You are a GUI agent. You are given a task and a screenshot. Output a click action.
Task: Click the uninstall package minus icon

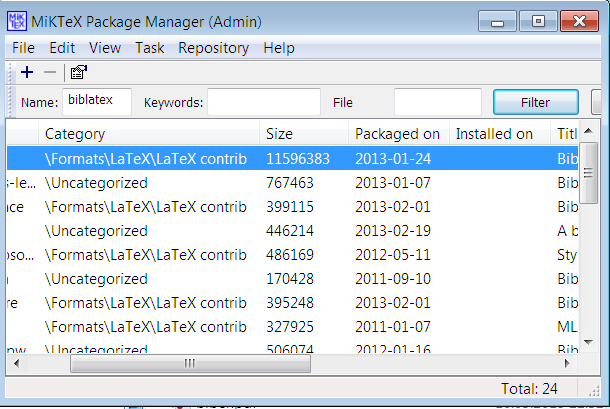(50, 72)
